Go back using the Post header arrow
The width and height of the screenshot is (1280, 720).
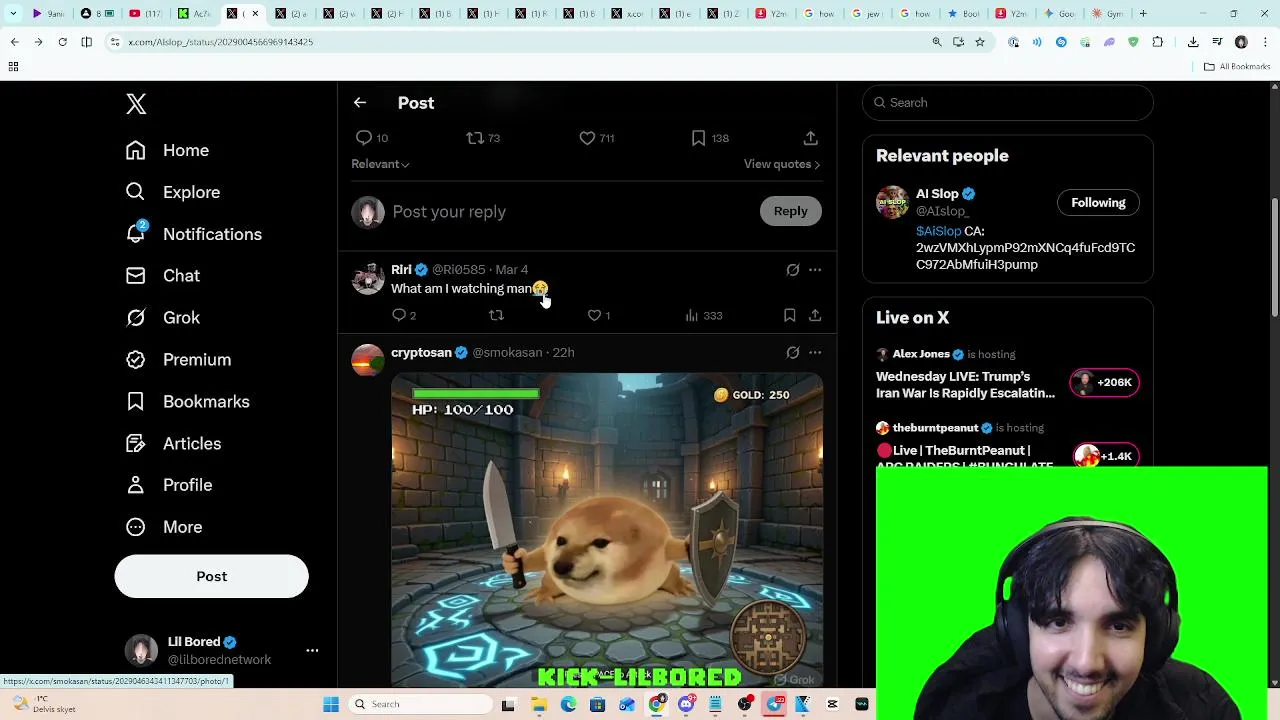point(360,103)
